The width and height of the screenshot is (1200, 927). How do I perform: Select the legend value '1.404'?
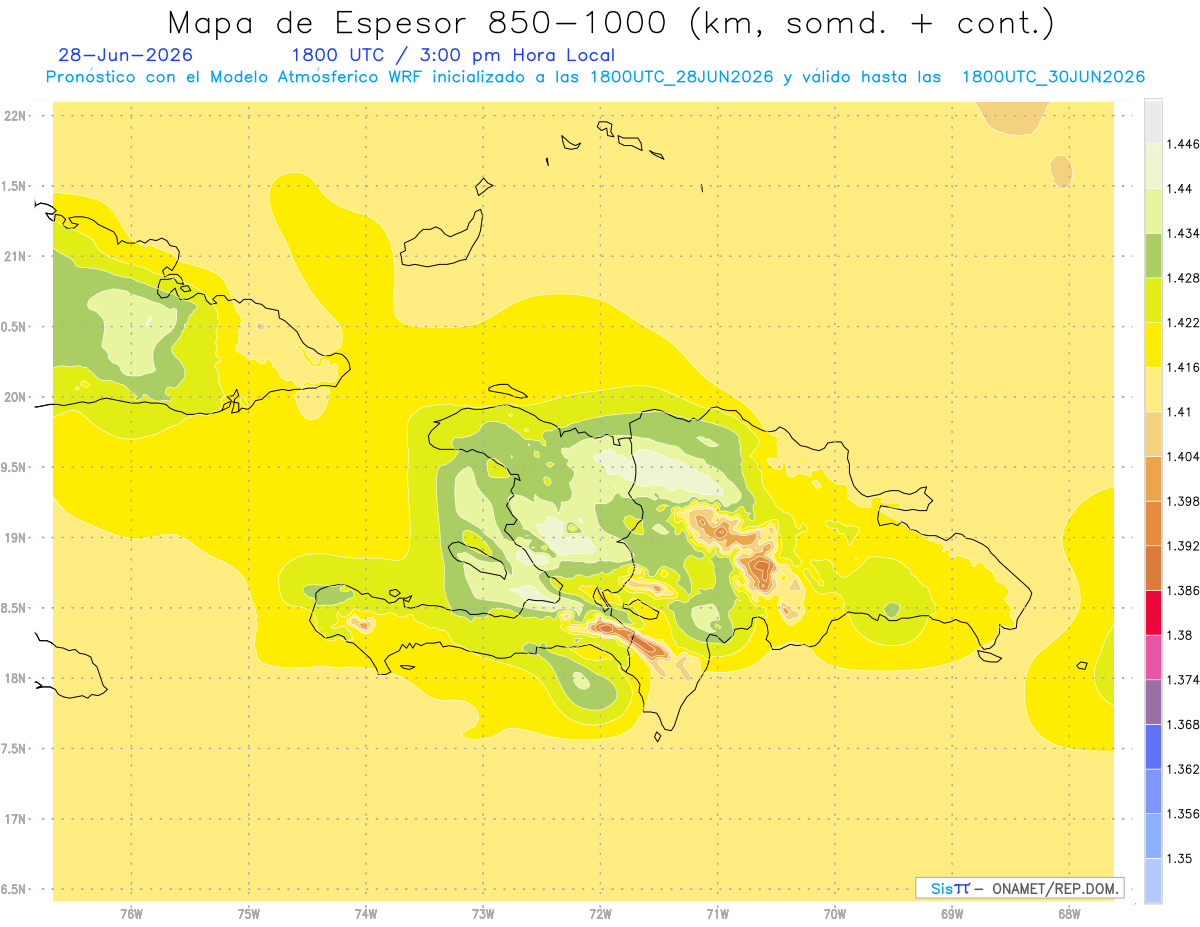pos(1184,456)
